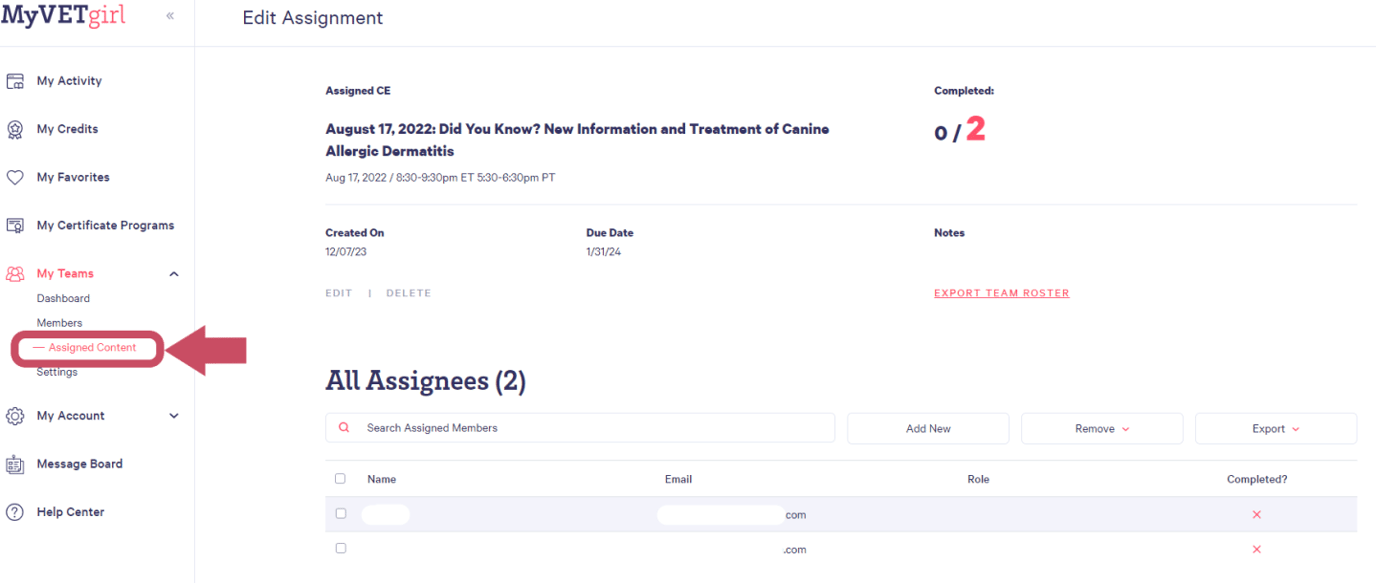Screen dimensions: 1376x583
Task: Open the My Account gear icon
Action: [14, 415]
